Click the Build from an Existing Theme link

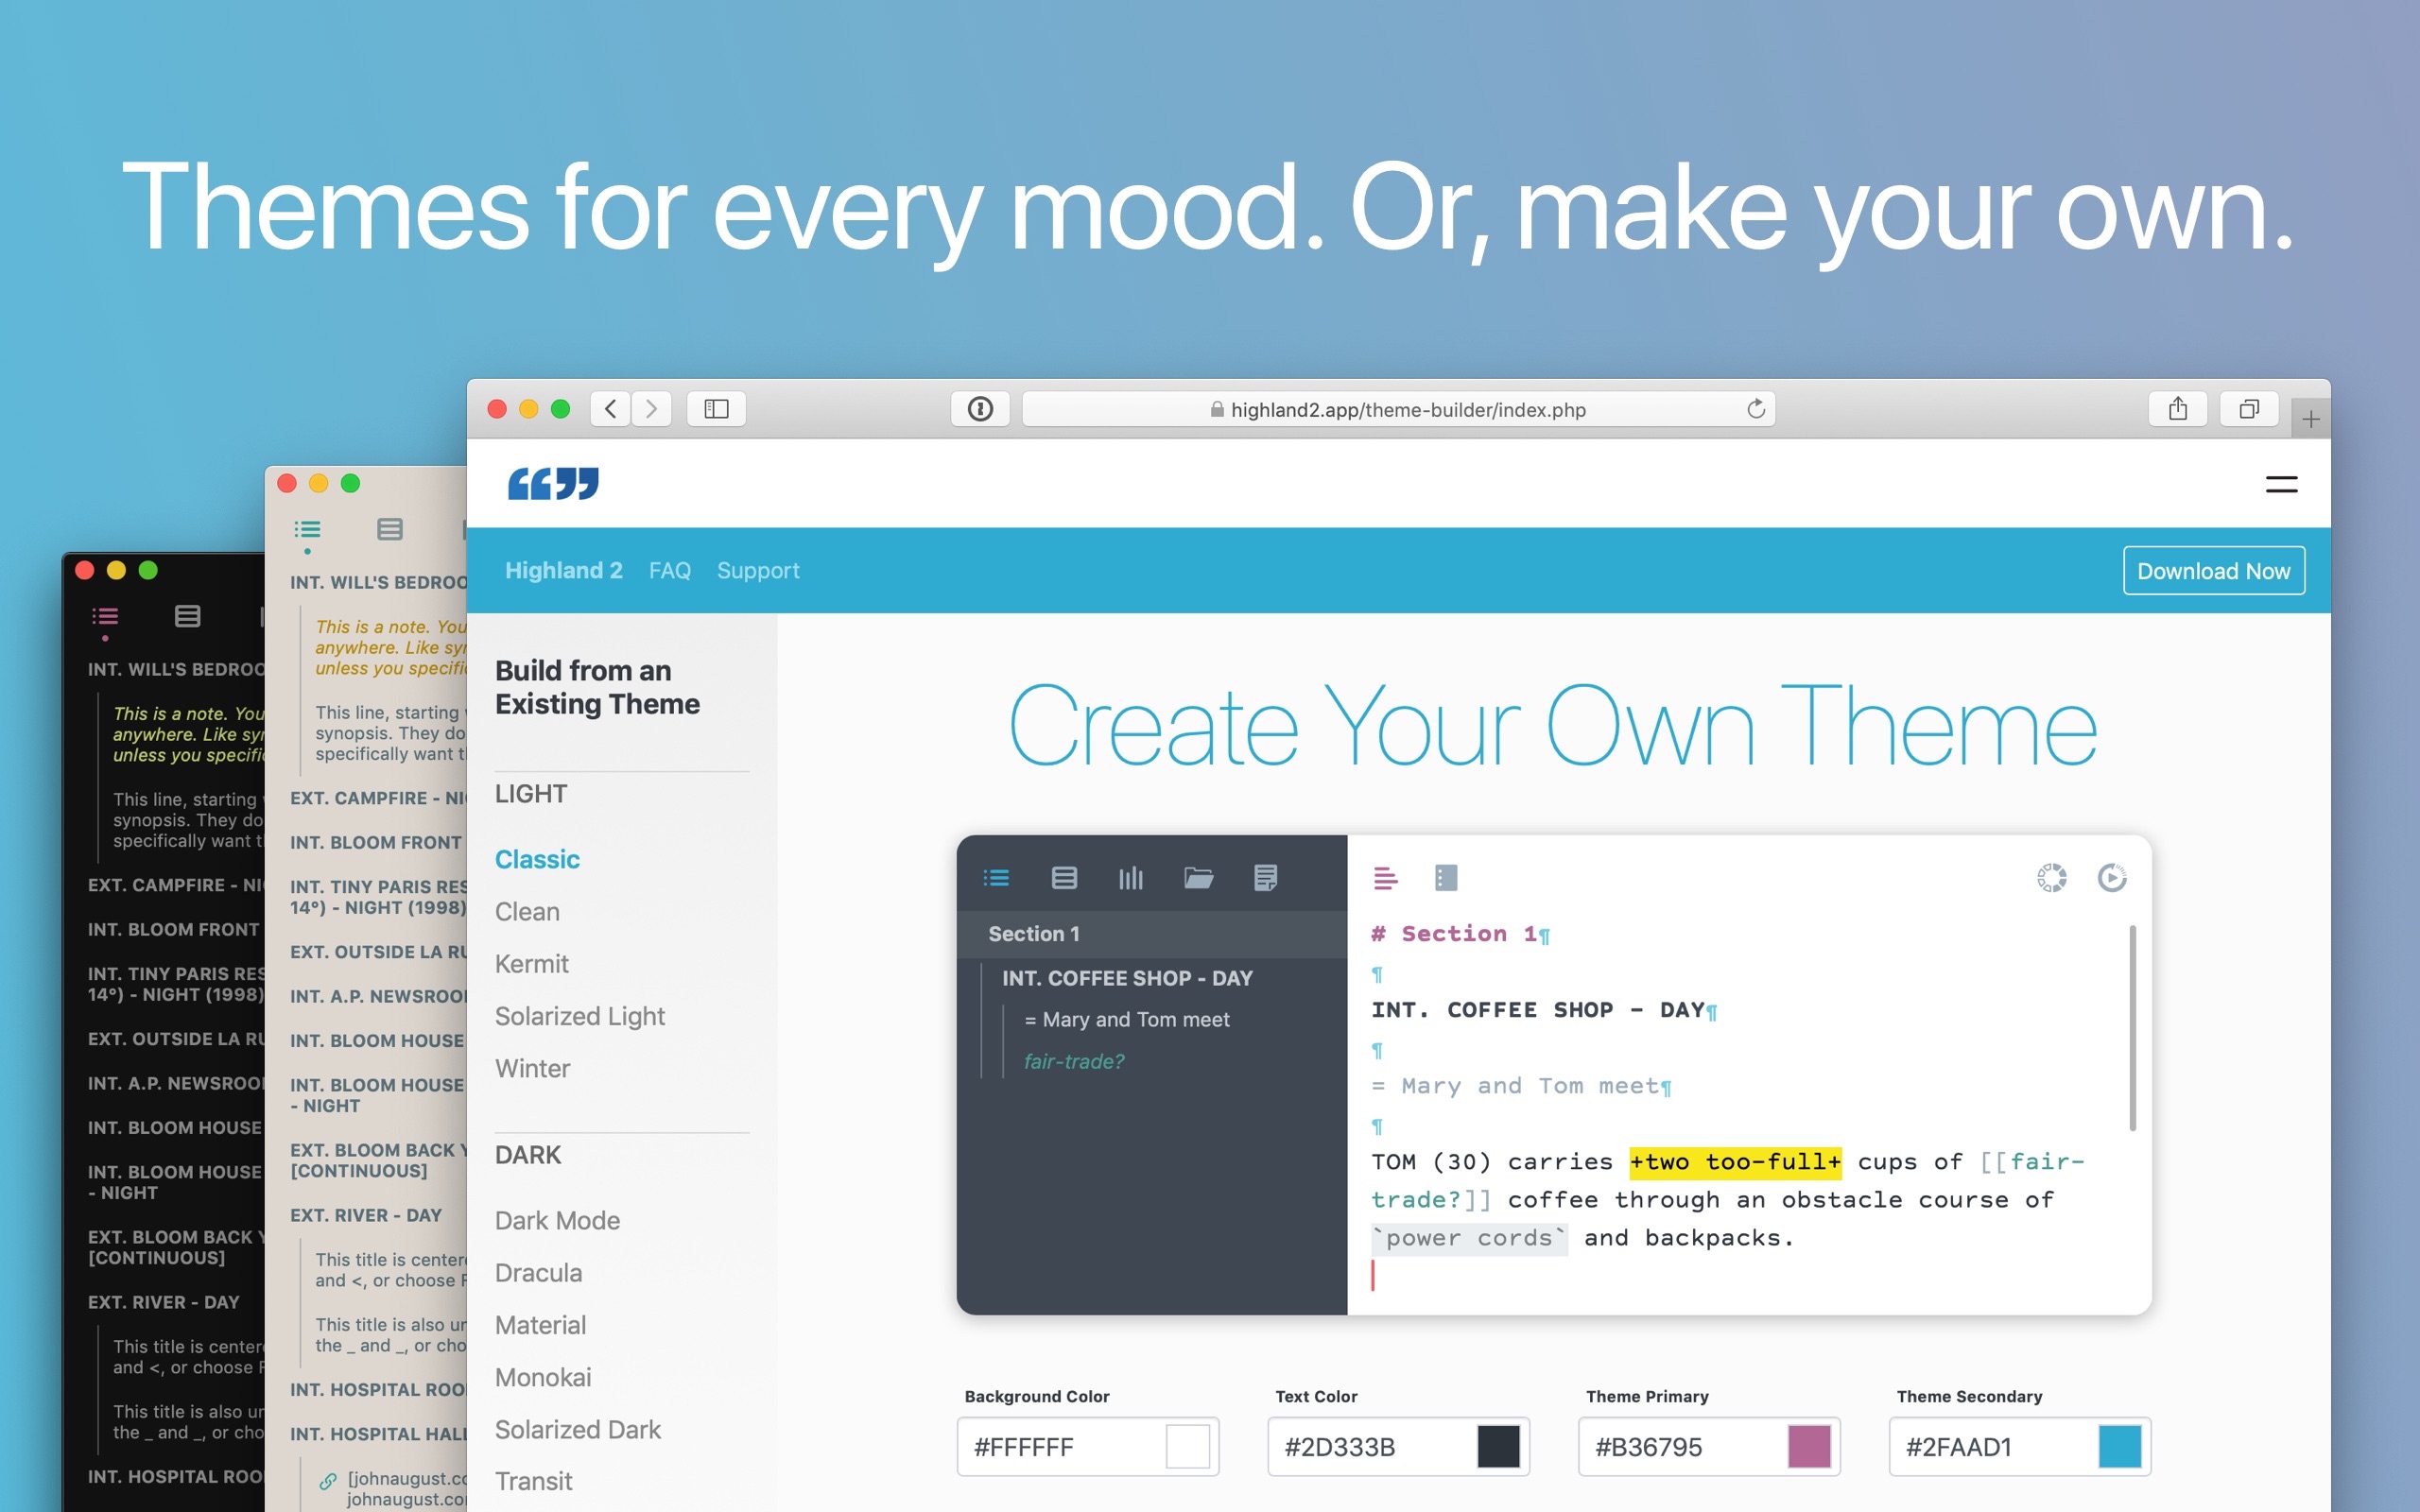point(599,688)
